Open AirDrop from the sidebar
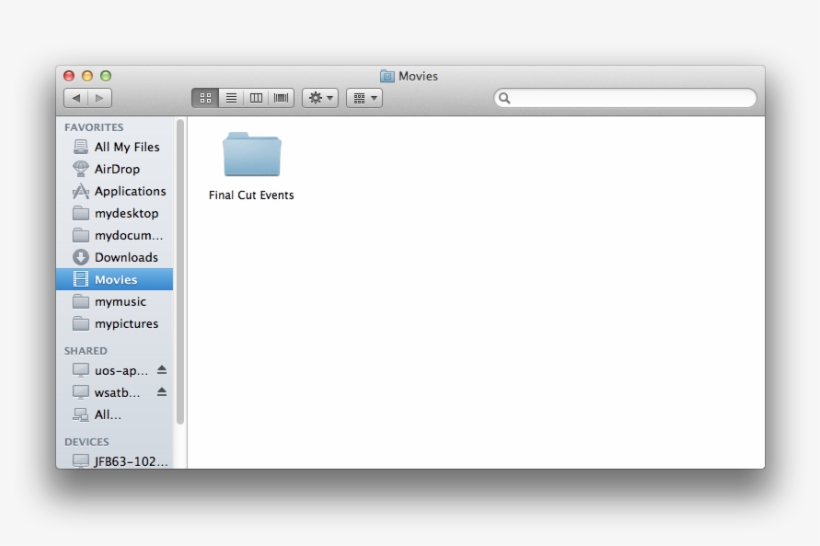820x546 pixels. click(x=117, y=169)
